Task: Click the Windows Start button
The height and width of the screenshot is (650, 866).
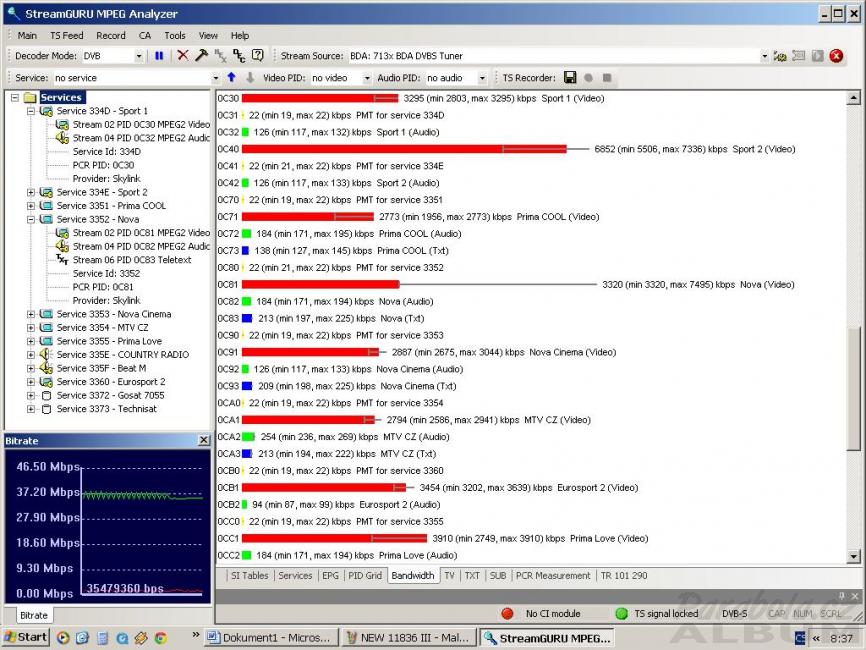Action: pos(27,637)
